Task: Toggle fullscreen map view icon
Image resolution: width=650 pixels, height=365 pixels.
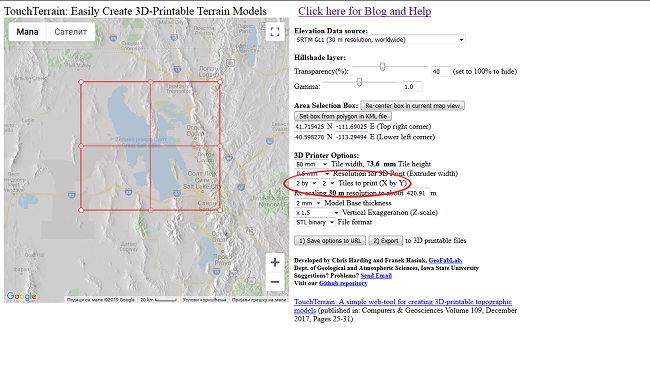Action: [275, 32]
